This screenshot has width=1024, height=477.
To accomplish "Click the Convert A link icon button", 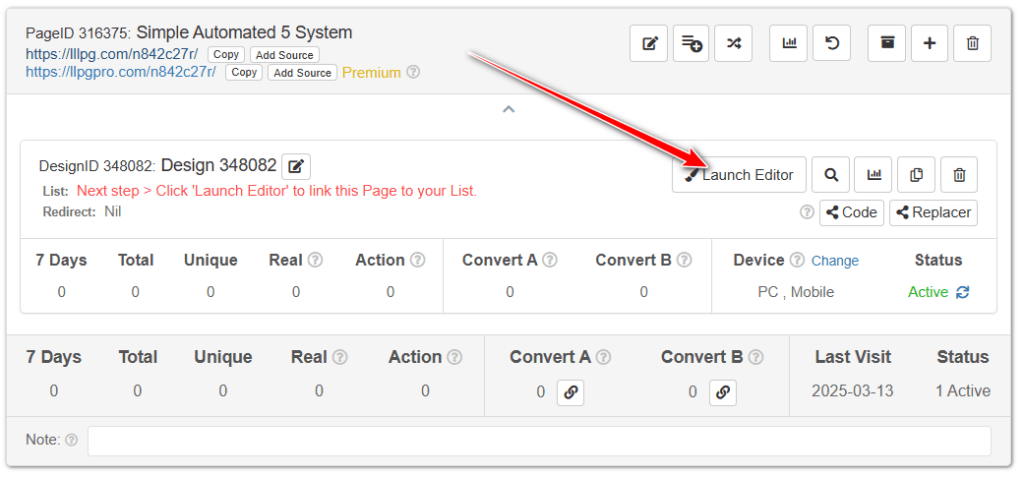I will tap(570, 392).
